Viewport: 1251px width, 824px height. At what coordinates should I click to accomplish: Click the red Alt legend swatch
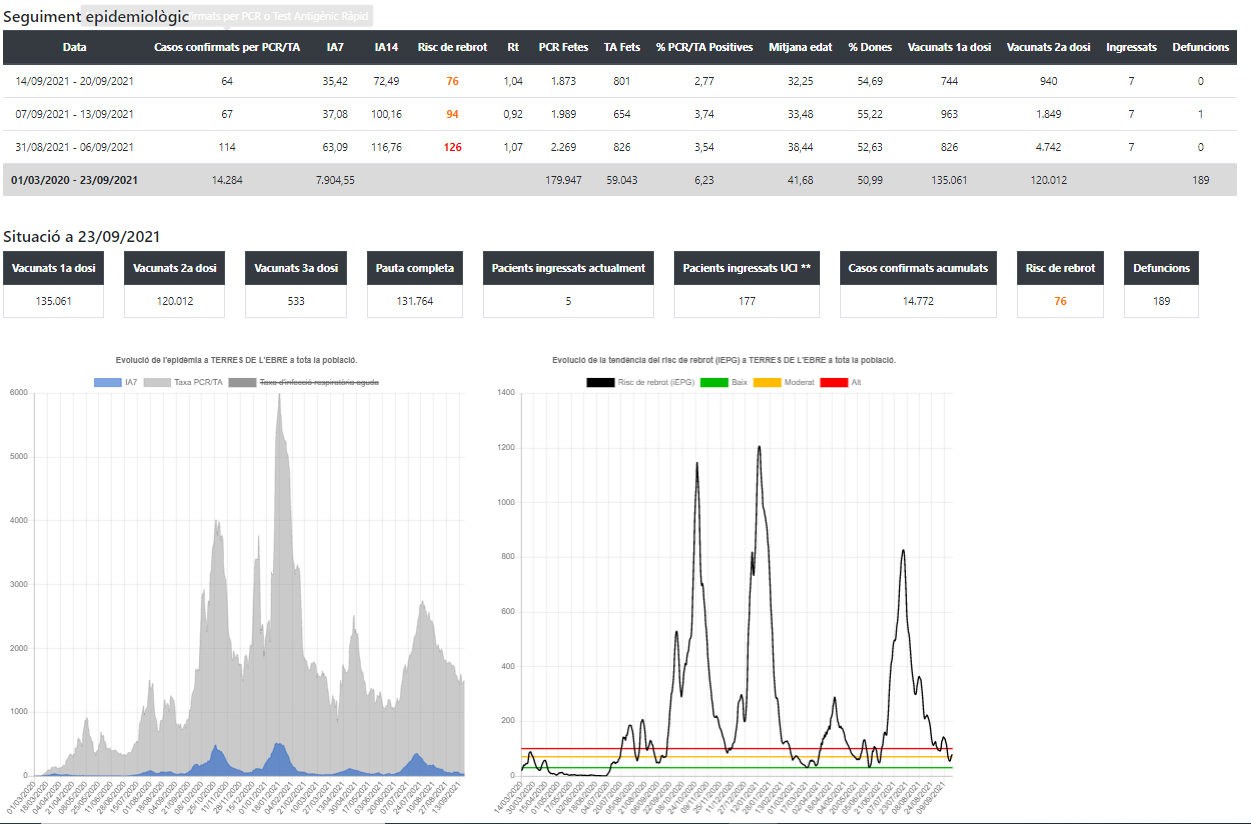tap(834, 382)
